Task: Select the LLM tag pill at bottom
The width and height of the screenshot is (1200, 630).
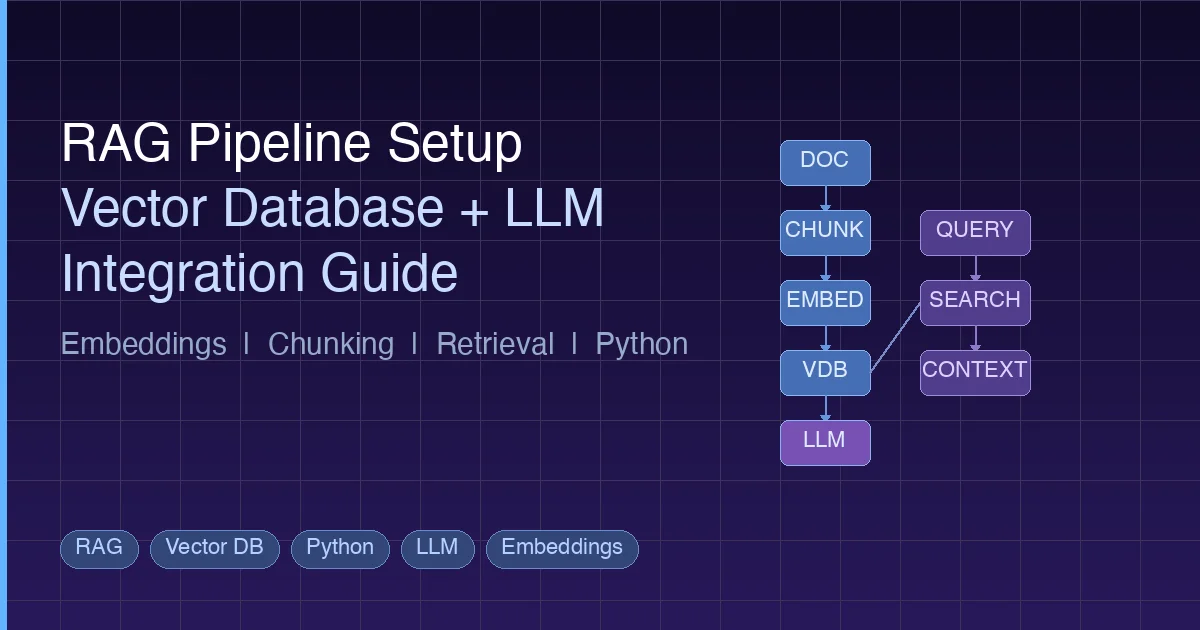Action: [437, 548]
